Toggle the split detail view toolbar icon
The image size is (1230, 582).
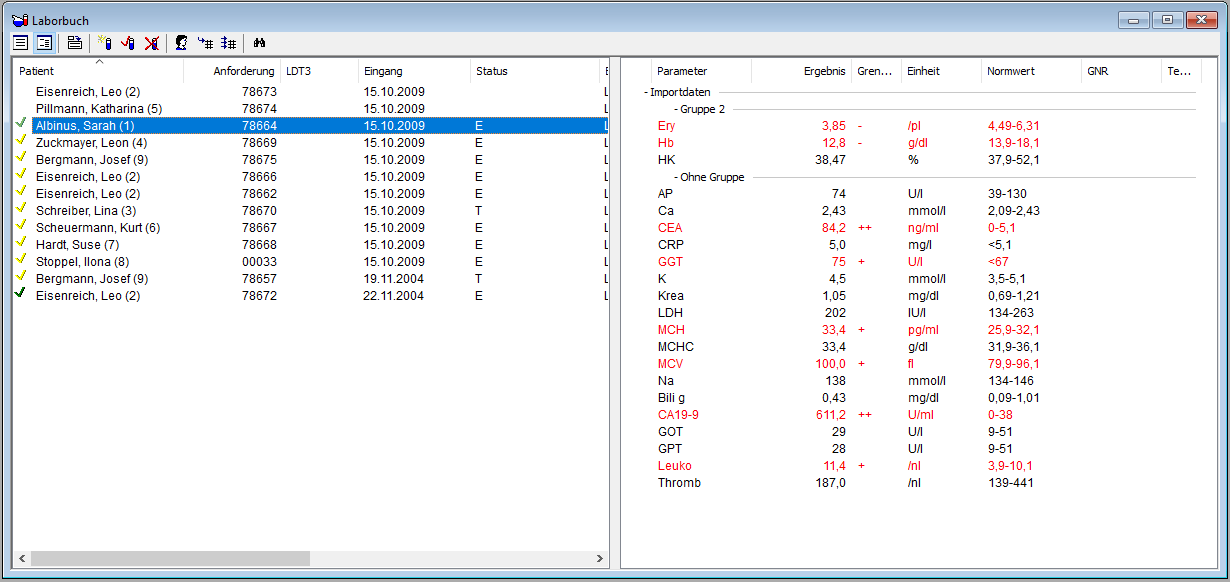tap(44, 43)
